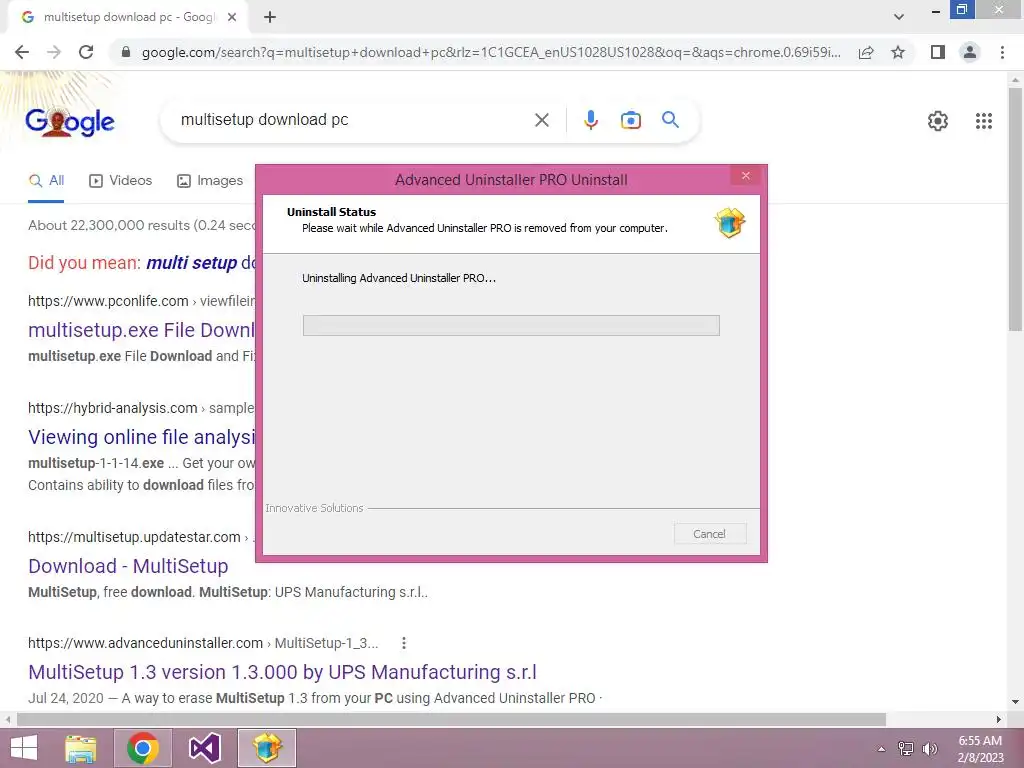
Task: Start a voice search with microphone
Action: 590,120
